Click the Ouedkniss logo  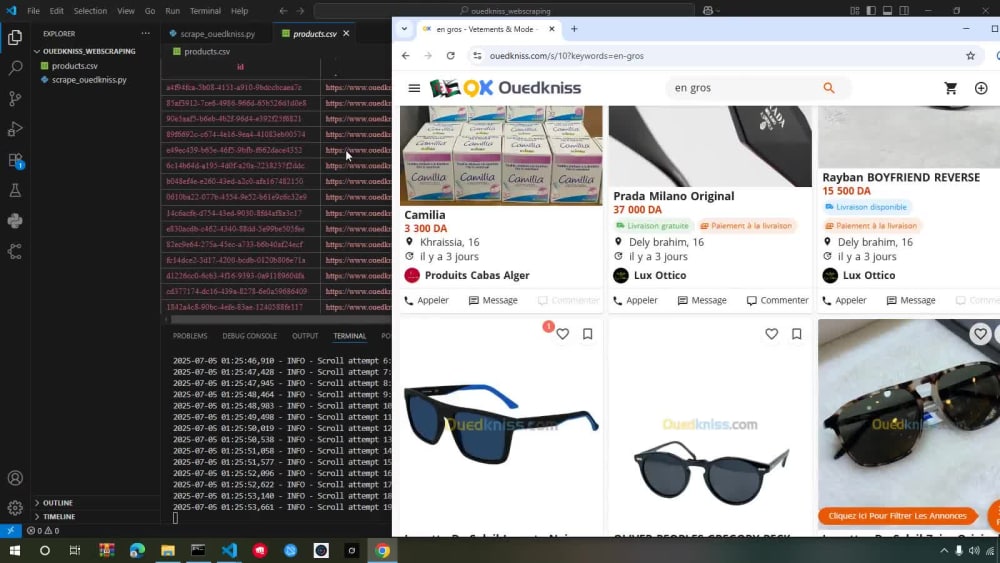[505, 88]
